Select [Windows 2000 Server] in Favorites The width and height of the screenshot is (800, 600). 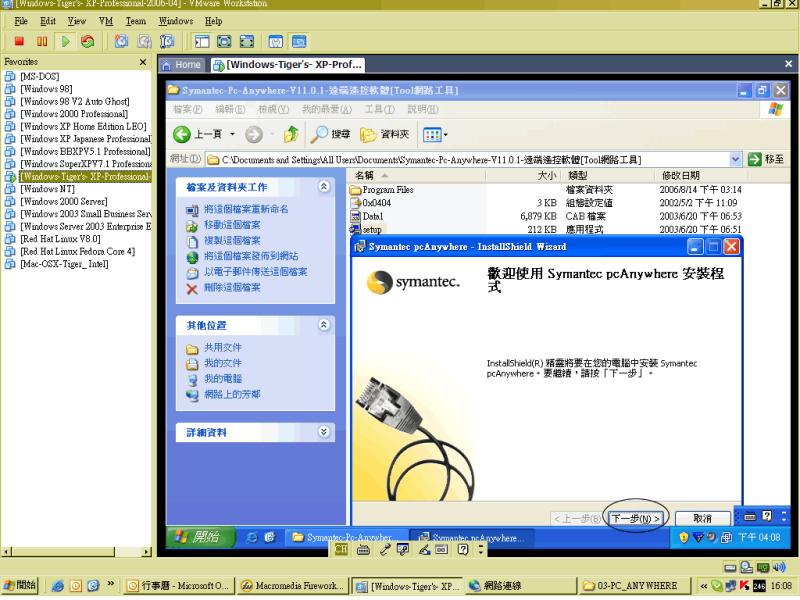[64, 202]
